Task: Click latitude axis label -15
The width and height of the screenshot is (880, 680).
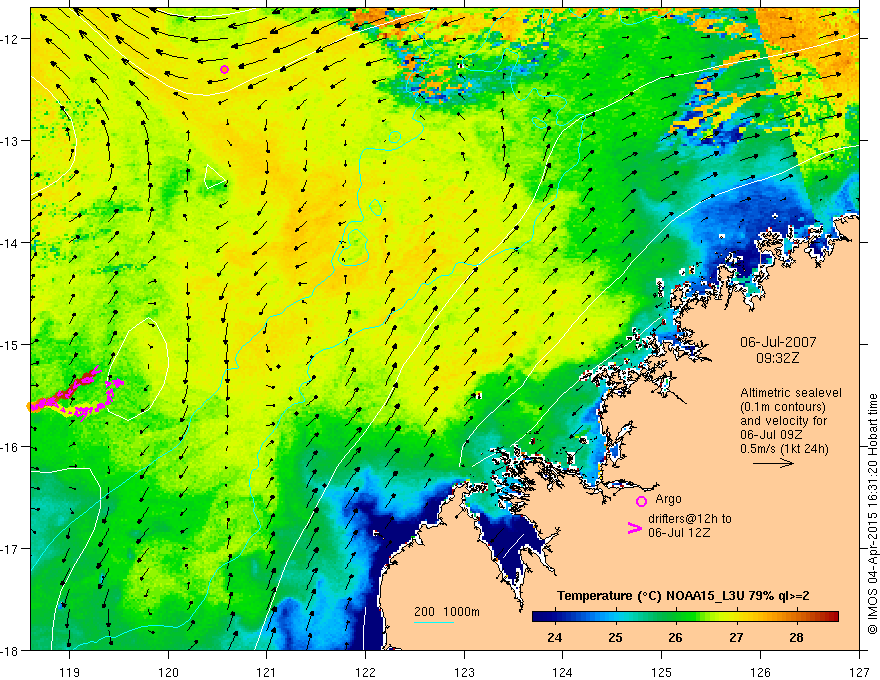Action: (x=11, y=344)
